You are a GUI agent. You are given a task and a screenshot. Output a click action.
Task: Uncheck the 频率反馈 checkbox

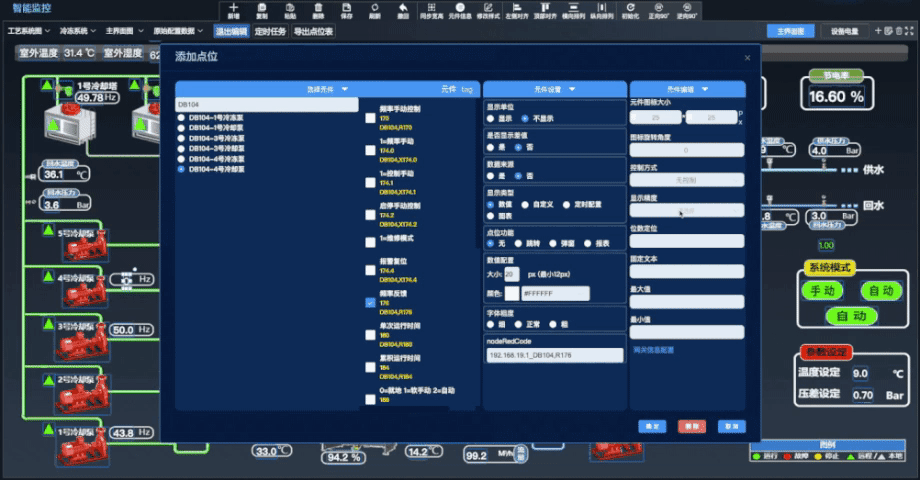coord(371,301)
